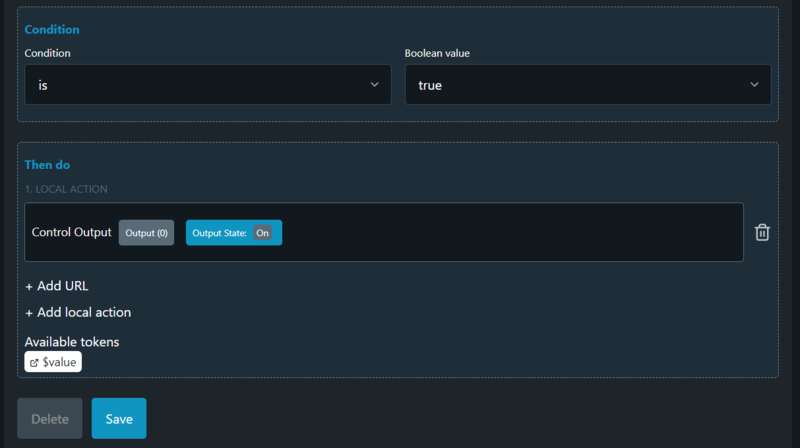Insert the $value token

[59, 362]
